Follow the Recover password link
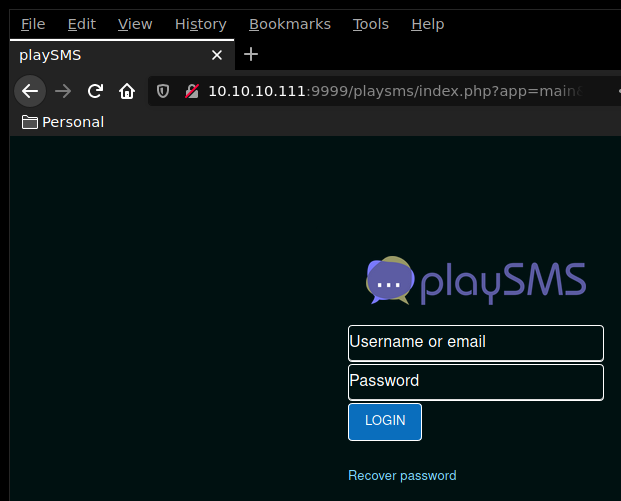Viewport: 621px width, 501px height. [x=402, y=476]
